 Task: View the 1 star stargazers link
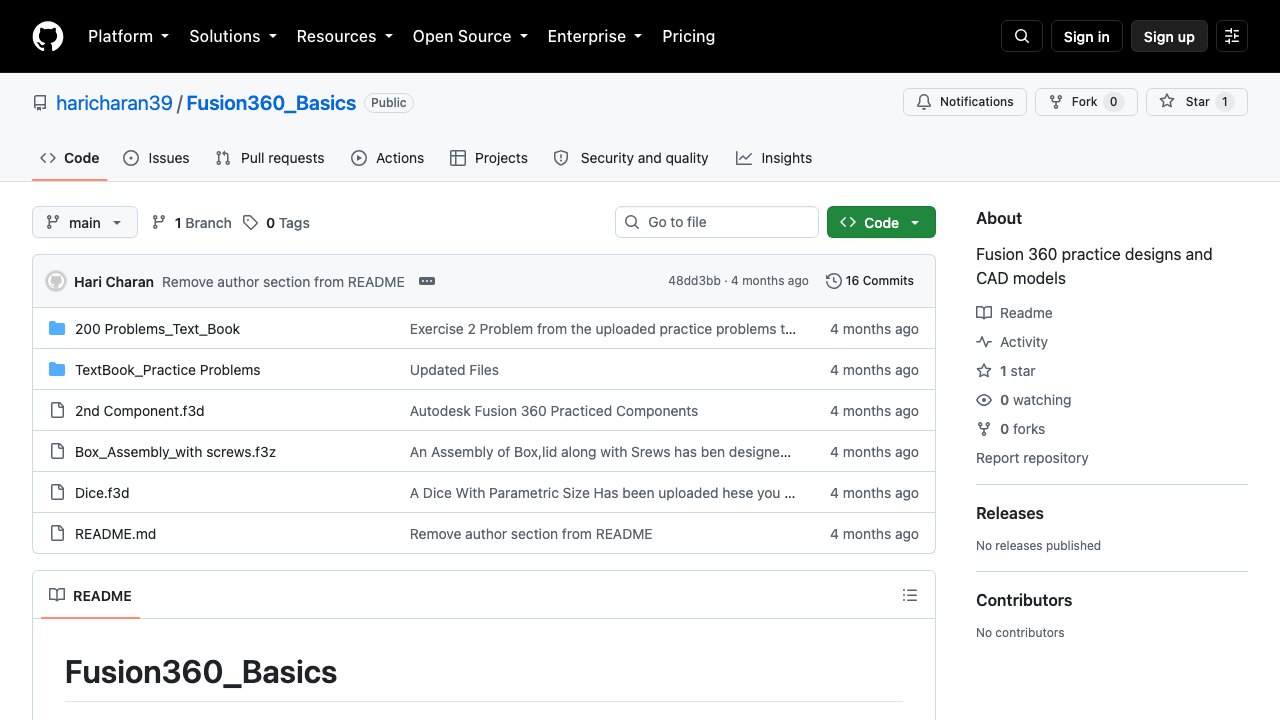(1006, 371)
